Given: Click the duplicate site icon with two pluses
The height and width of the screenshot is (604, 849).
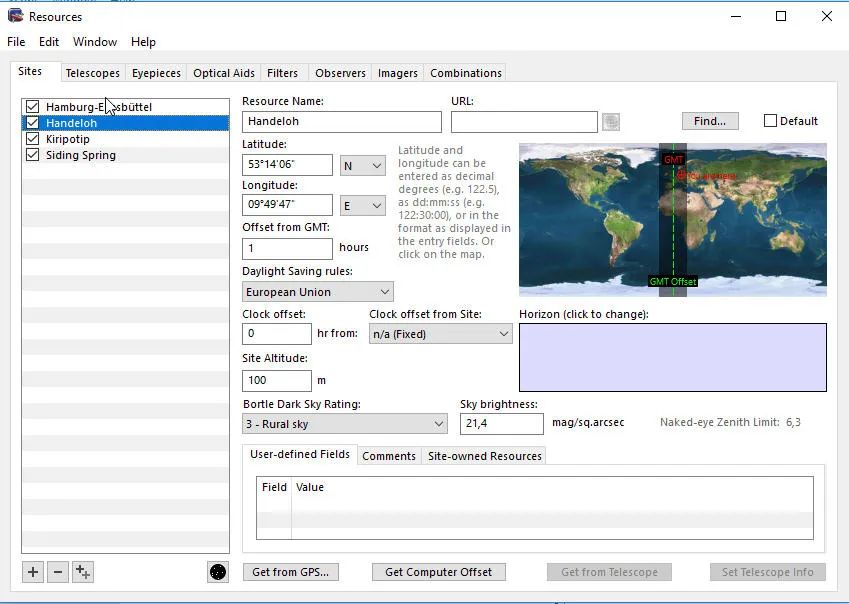Looking at the screenshot, I should 83,572.
